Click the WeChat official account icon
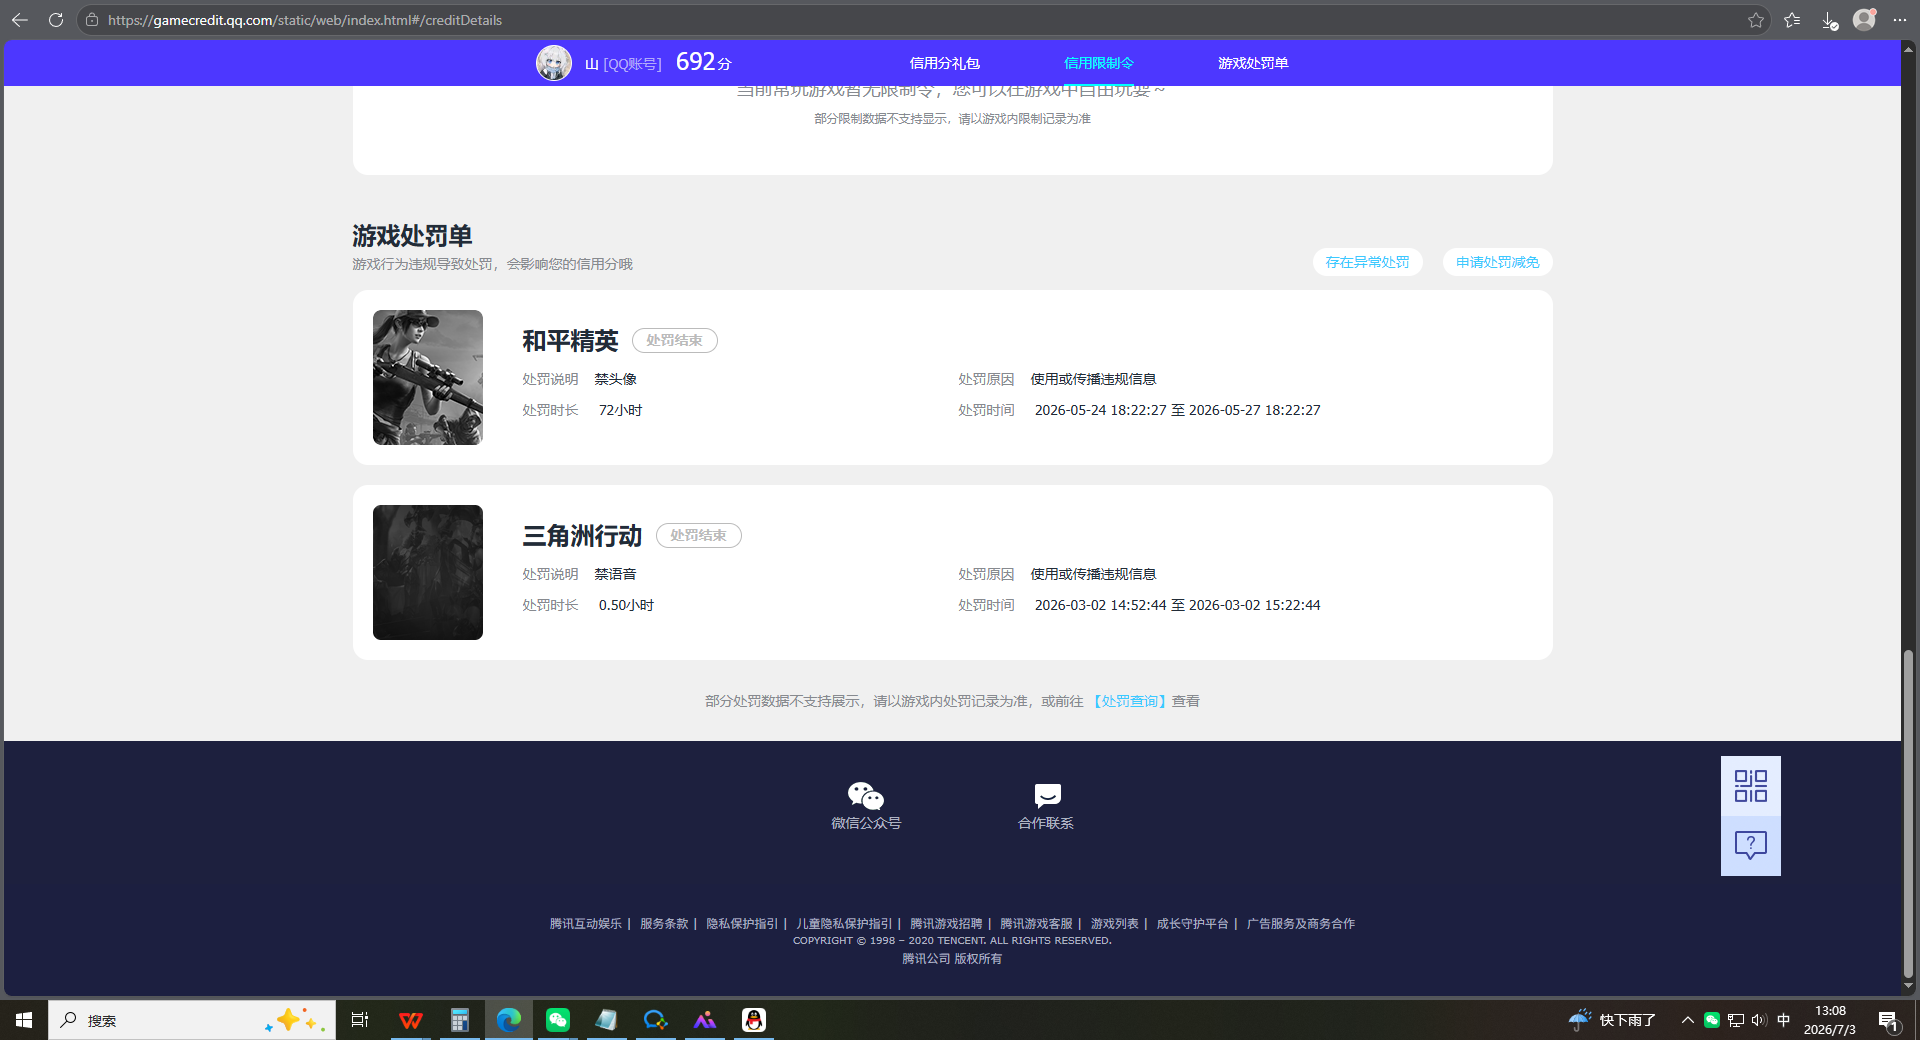The width and height of the screenshot is (1920, 1040). [x=866, y=796]
